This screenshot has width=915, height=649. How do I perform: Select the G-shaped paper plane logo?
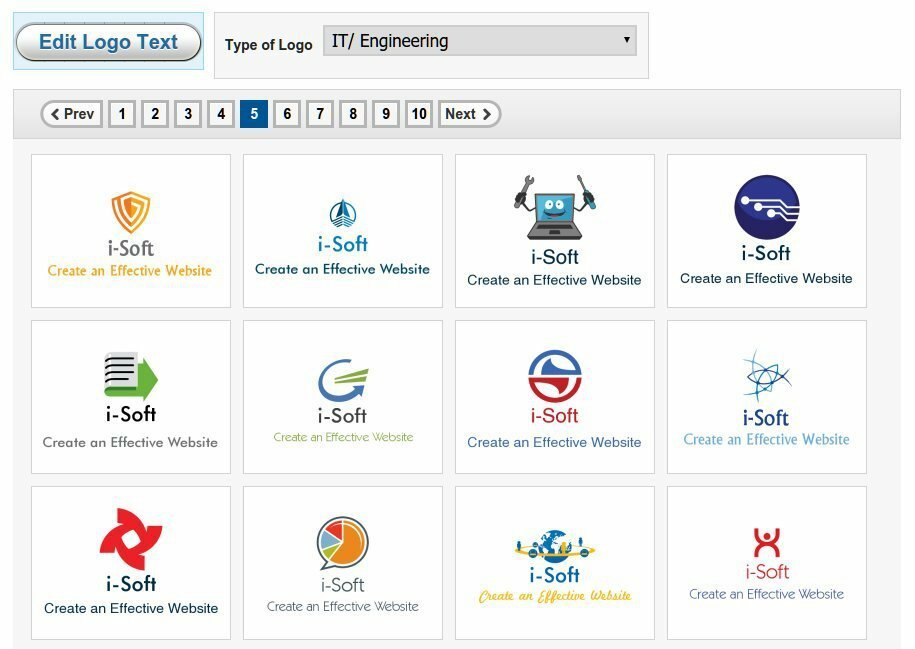(x=342, y=378)
